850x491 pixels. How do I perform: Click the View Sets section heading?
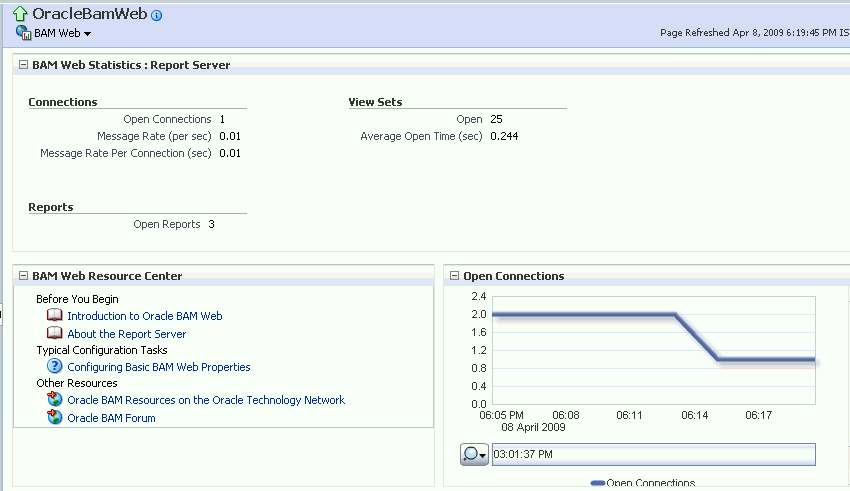click(x=375, y=102)
